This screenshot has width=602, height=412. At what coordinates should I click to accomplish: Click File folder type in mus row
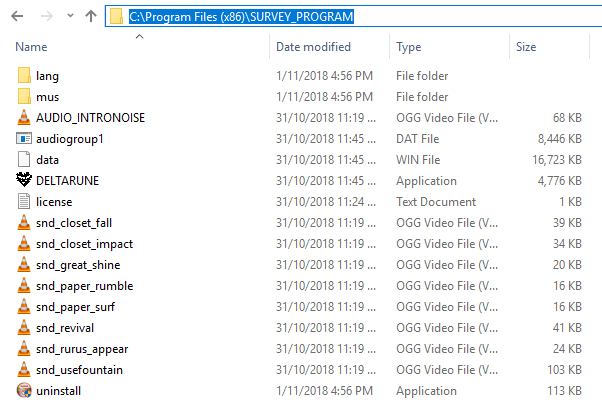pyautogui.click(x=422, y=97)
